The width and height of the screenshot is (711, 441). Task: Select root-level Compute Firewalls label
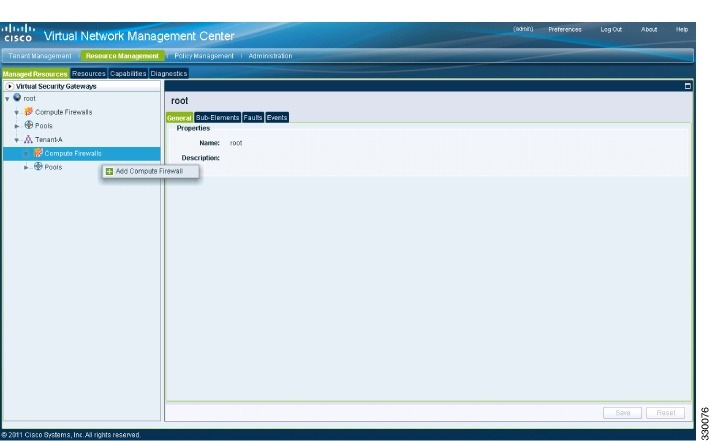pos(63,112)
